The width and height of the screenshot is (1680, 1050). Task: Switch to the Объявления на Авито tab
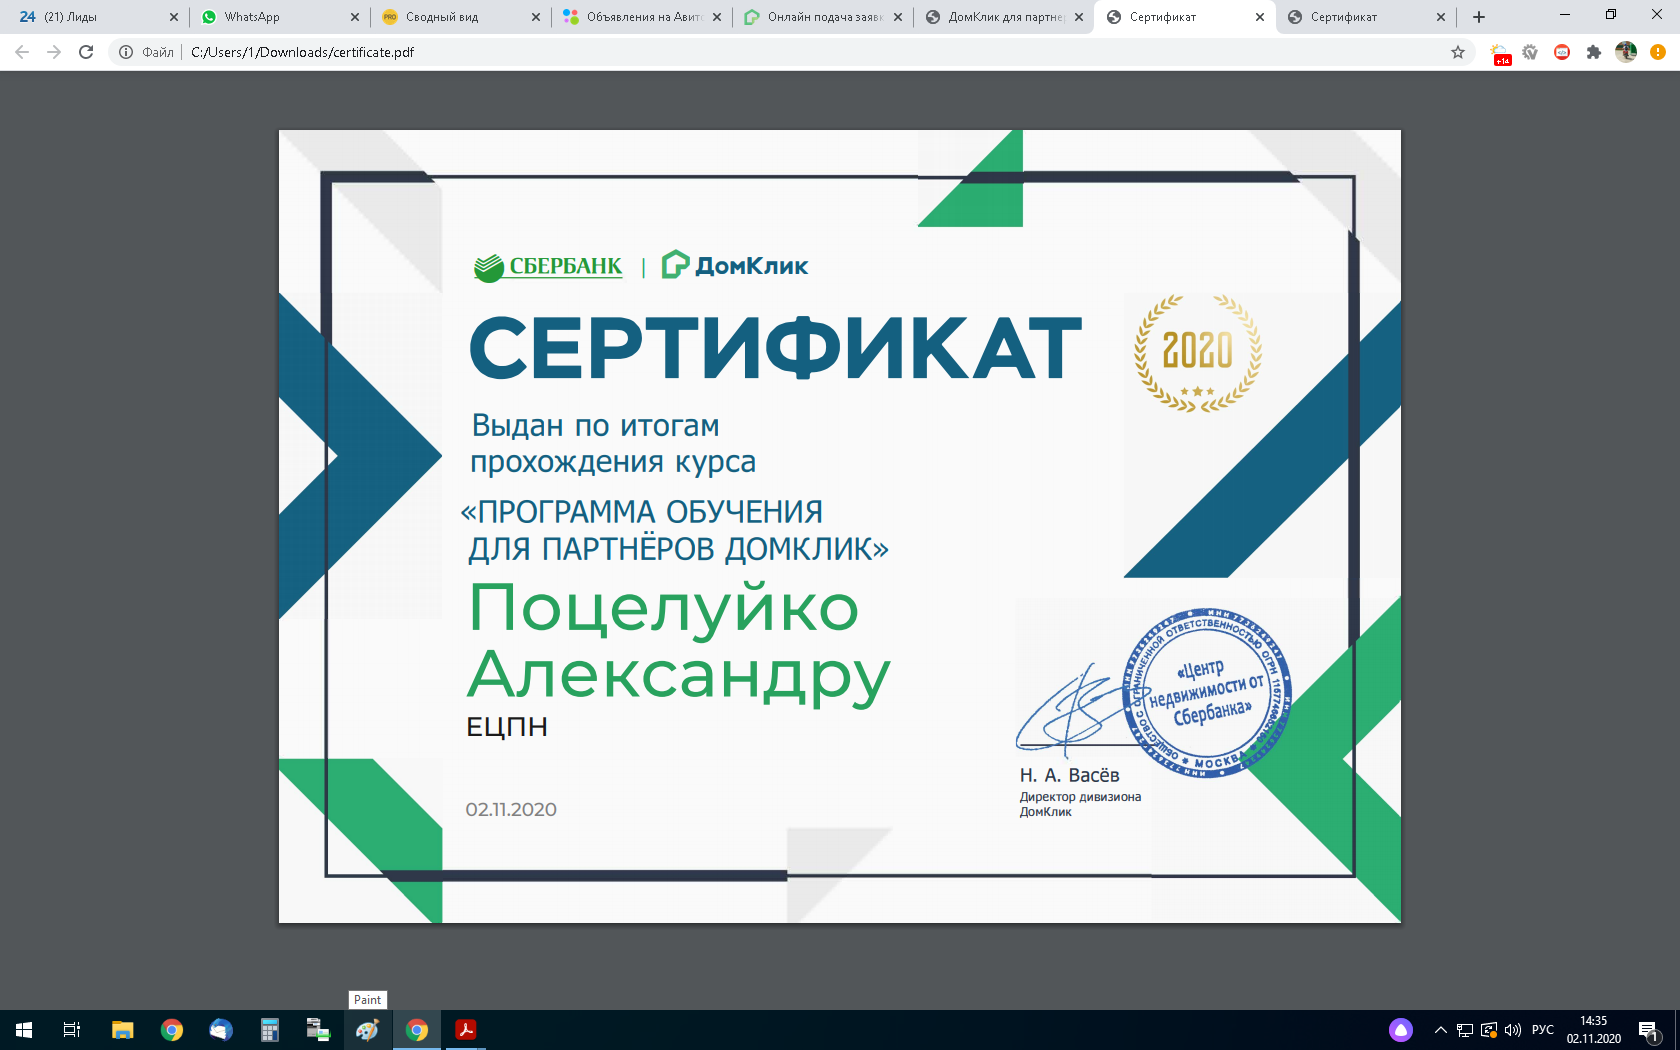click(640, 17)
